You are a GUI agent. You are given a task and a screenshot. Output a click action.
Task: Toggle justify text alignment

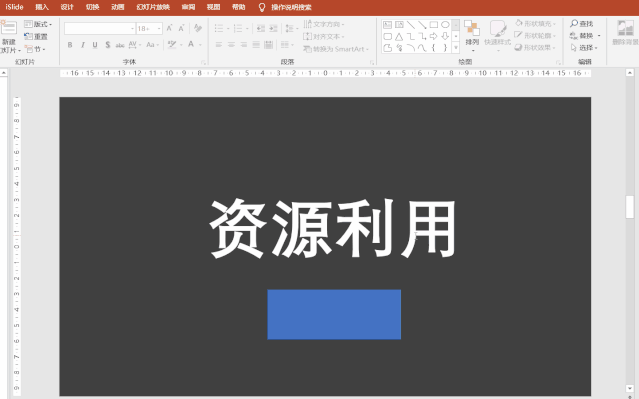(x=256, y=44)
